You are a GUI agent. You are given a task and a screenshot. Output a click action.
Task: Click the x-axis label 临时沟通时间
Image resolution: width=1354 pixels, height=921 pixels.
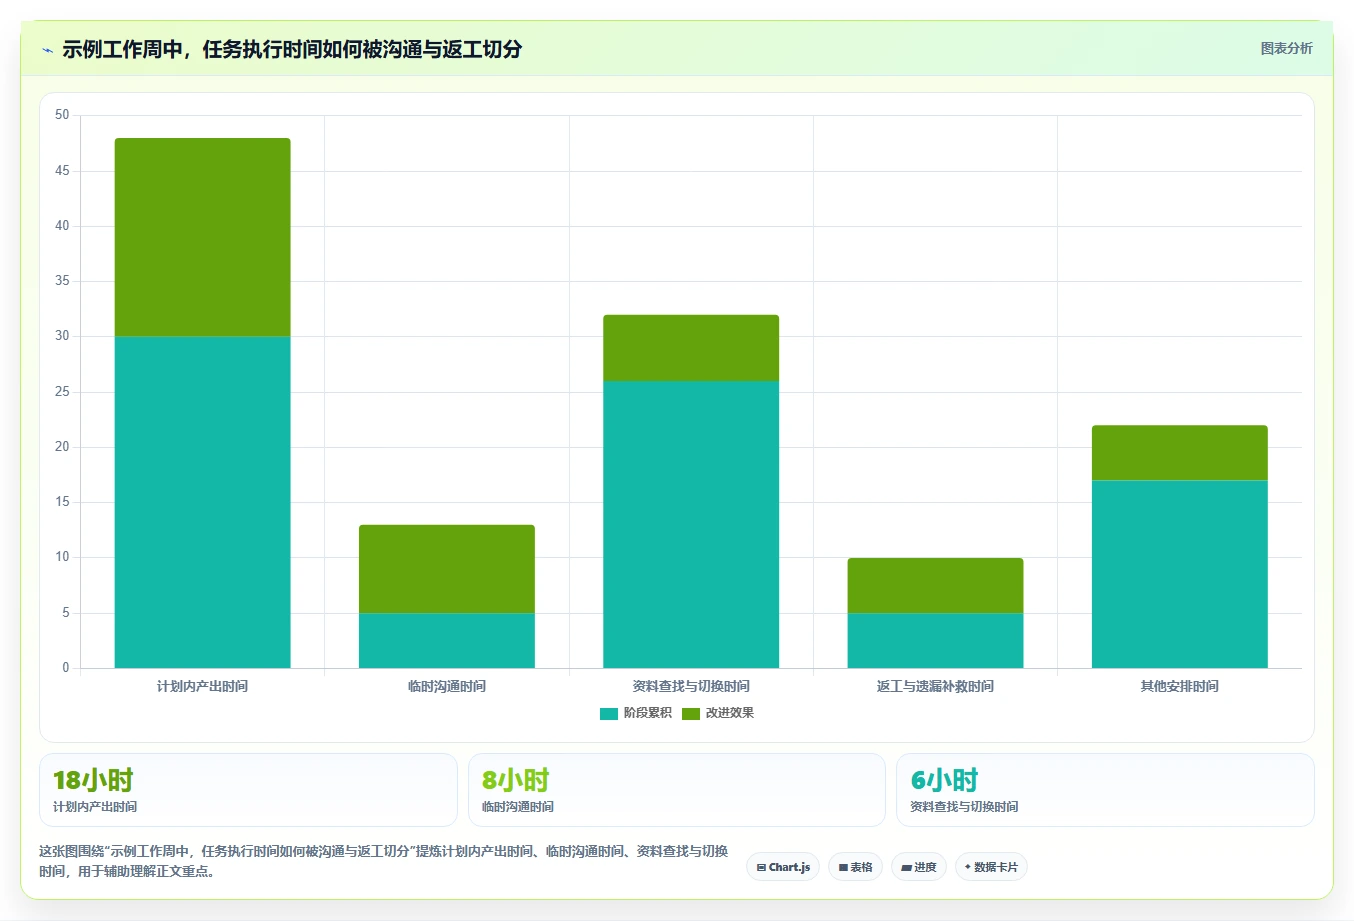(447, 686)
